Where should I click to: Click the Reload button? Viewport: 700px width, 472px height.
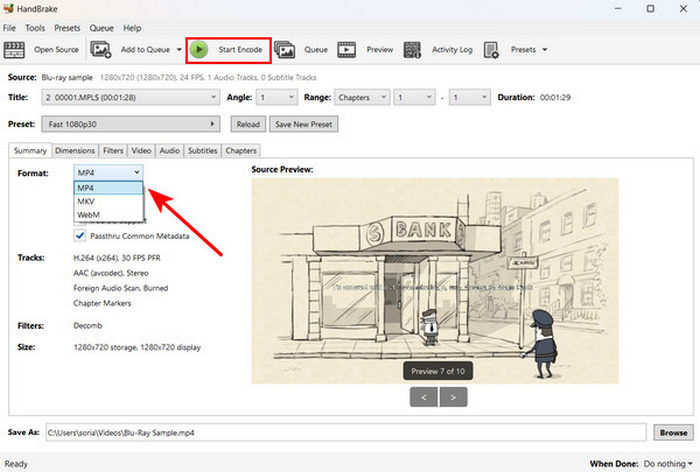248,124
